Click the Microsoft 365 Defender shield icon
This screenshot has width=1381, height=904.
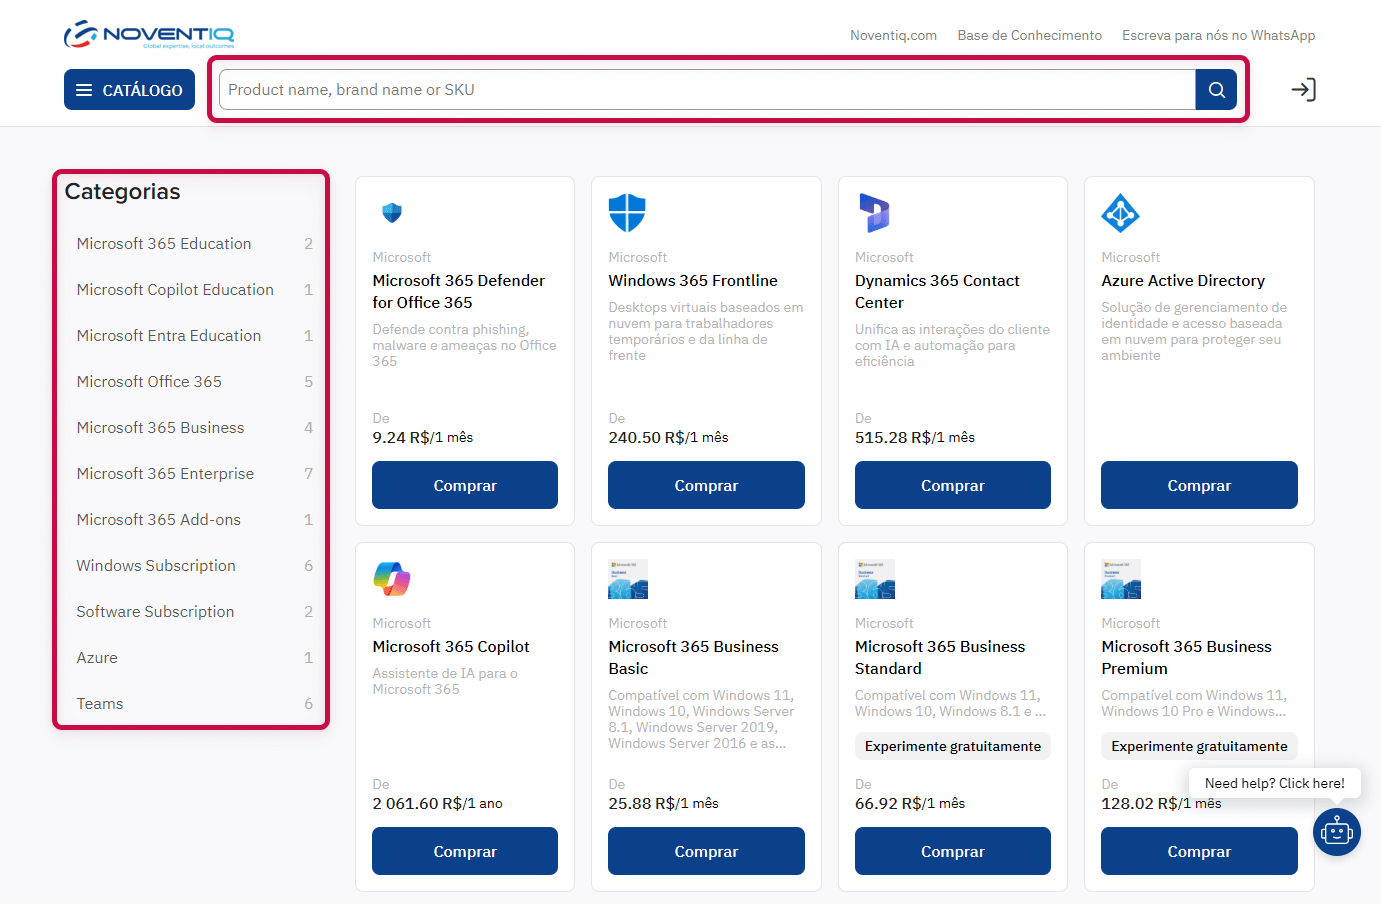pyautogui.click(x=392, y=213)
